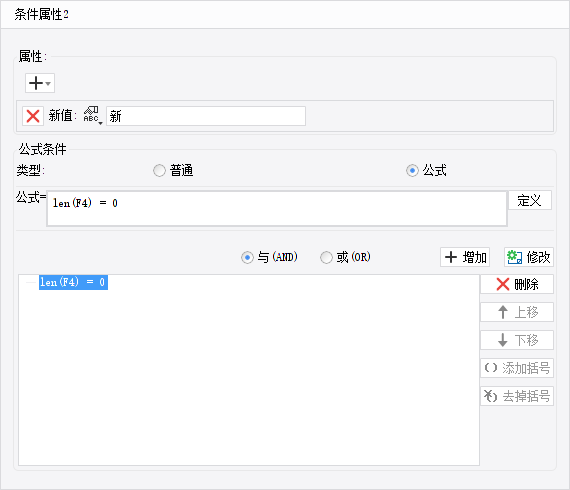Image resolution: width=570 pixels, height=490 pixels.
Task: Click the 定义 button
Action: (x=530, y=200)
